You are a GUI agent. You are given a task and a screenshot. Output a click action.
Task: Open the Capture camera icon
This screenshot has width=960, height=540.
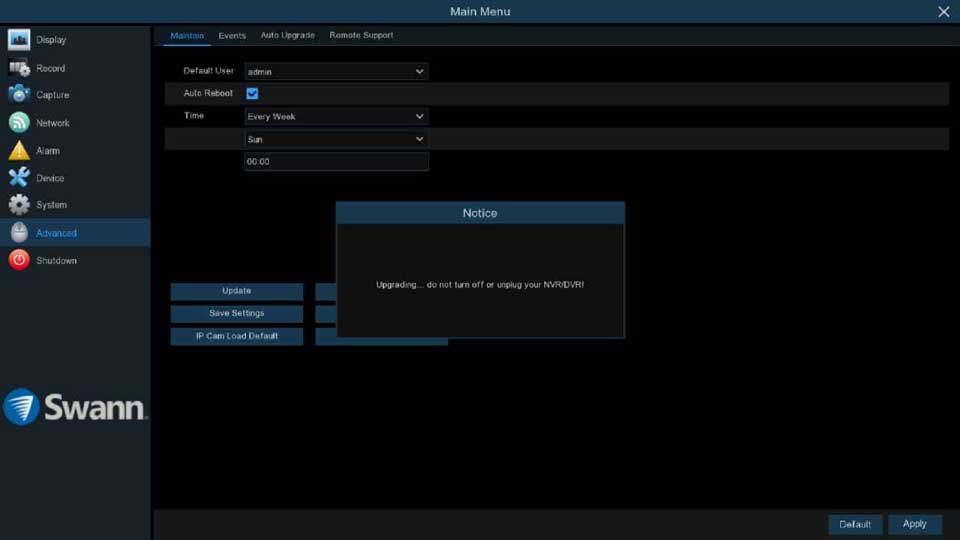point(19,95)
